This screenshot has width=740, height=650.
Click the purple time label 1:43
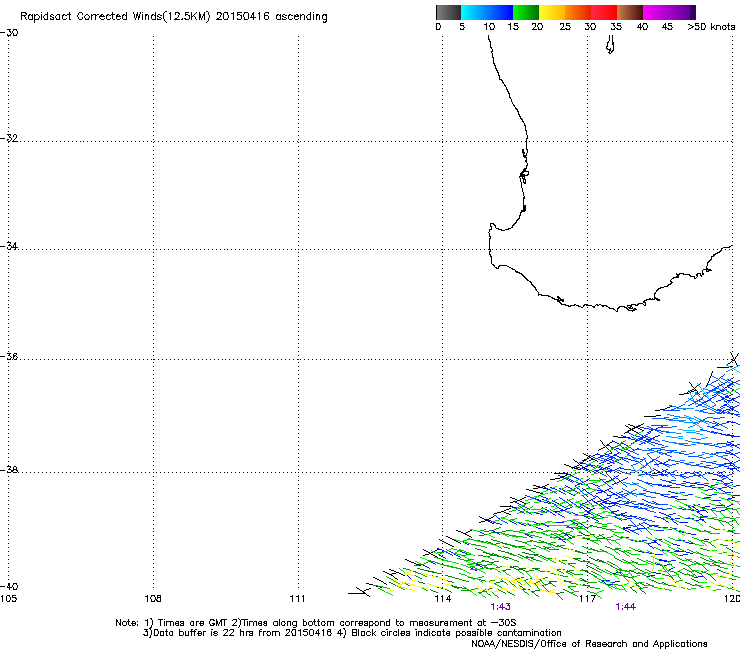click(500, 607)
